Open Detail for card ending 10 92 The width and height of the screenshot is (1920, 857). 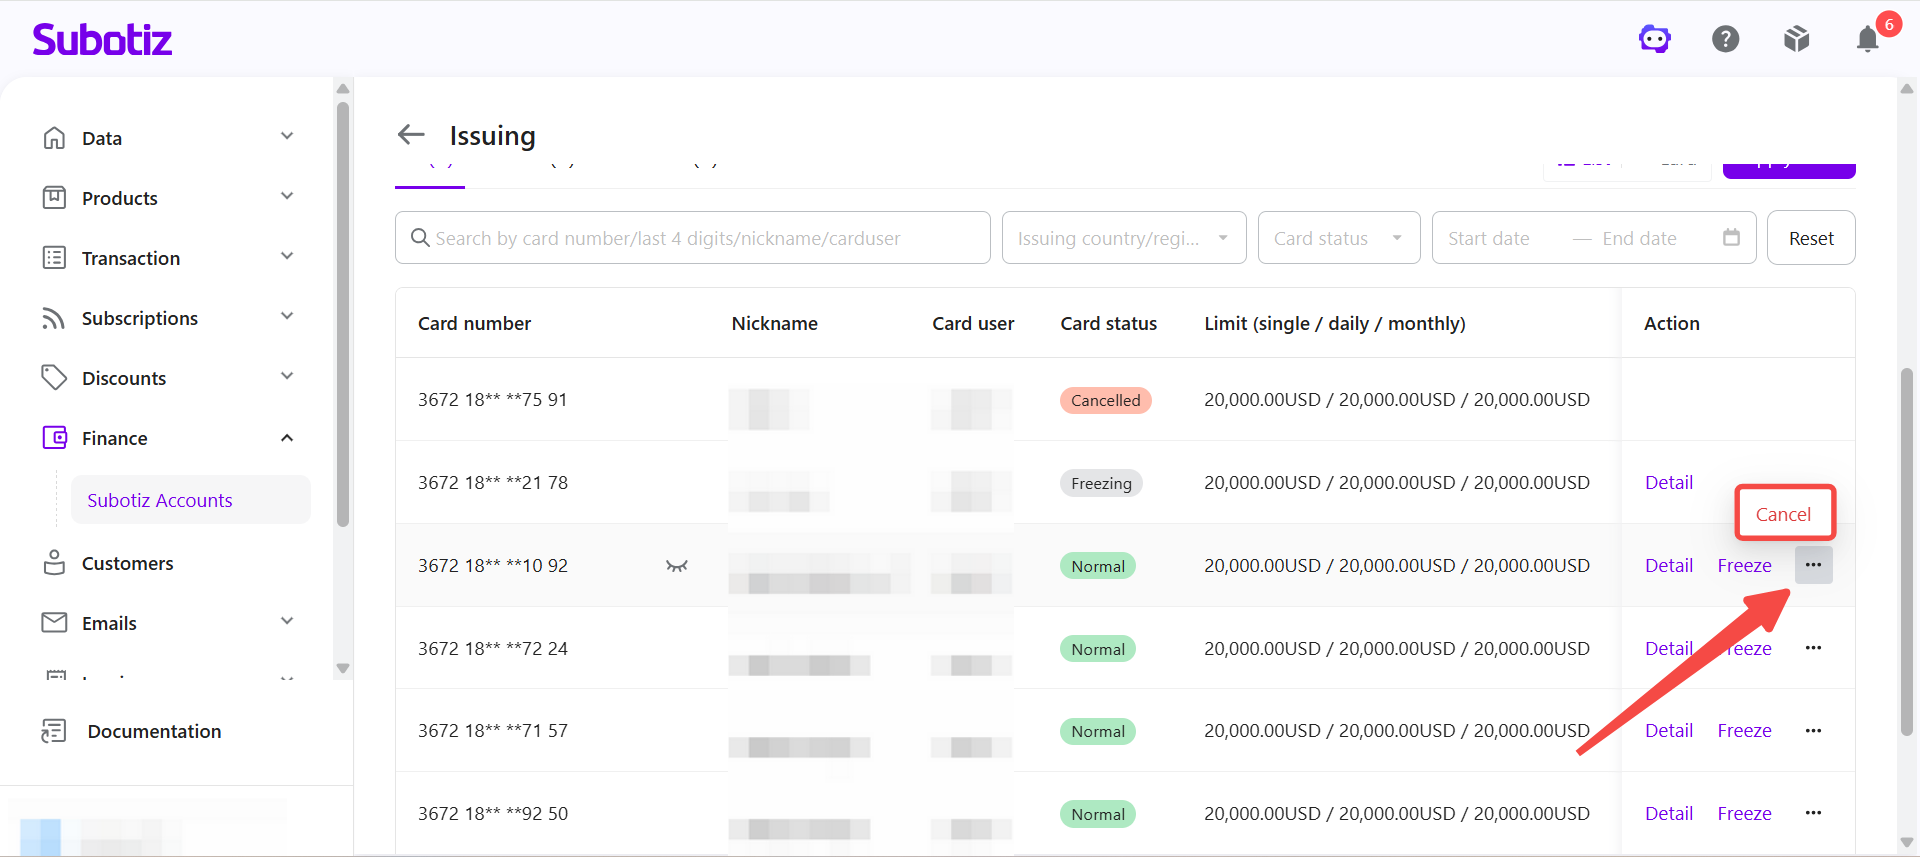tap(1669, 566)
